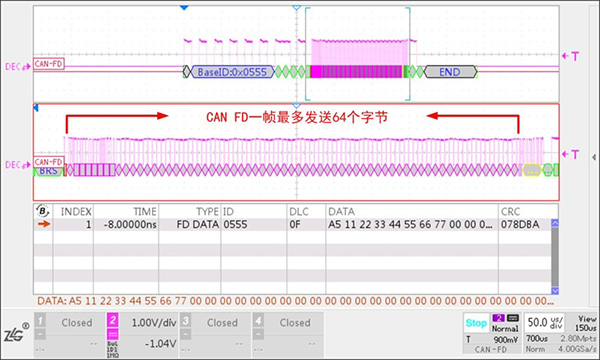Image resolution: width=600 pixels, height=360 pixels.
Task: Click the bus decode B icon in table header
Action: pyautogui.click(x=42, y=211)
